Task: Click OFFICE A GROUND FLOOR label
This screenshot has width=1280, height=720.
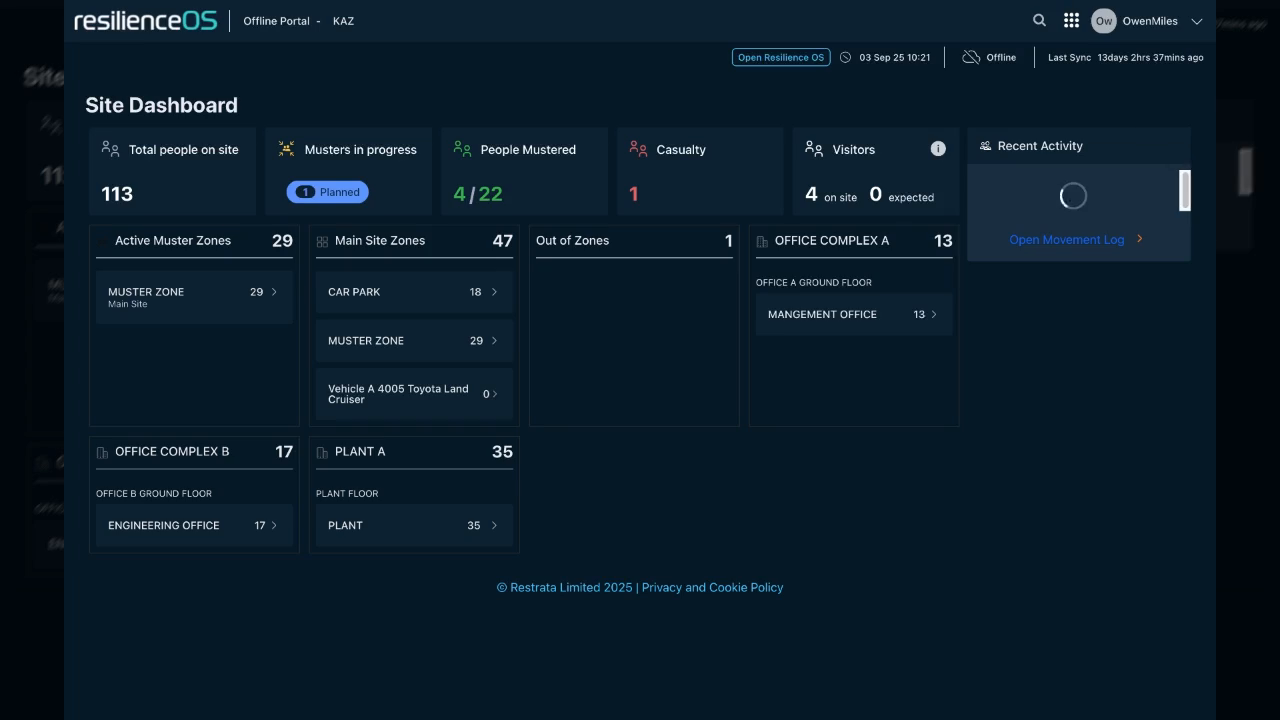Action: pyautogui.click(x=814, y=282)
